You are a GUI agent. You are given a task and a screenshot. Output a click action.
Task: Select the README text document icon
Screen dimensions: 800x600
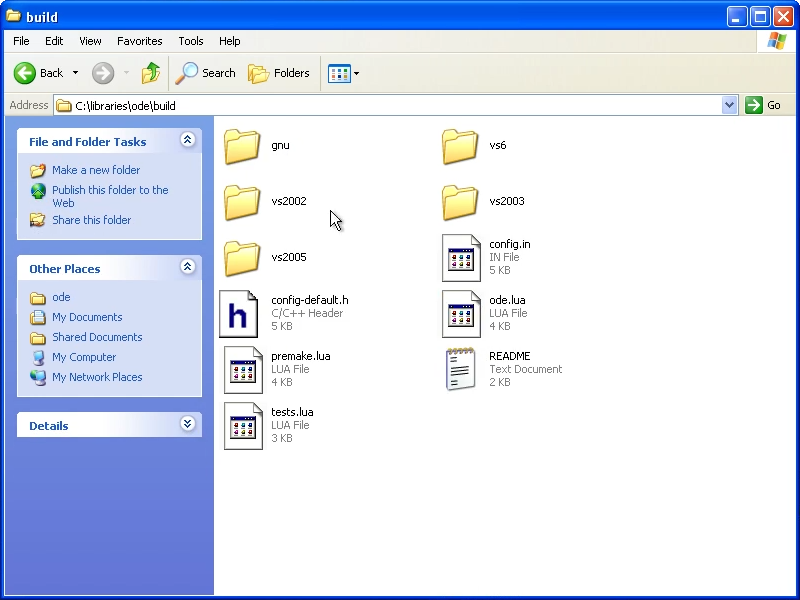click(x=461, y=369)
